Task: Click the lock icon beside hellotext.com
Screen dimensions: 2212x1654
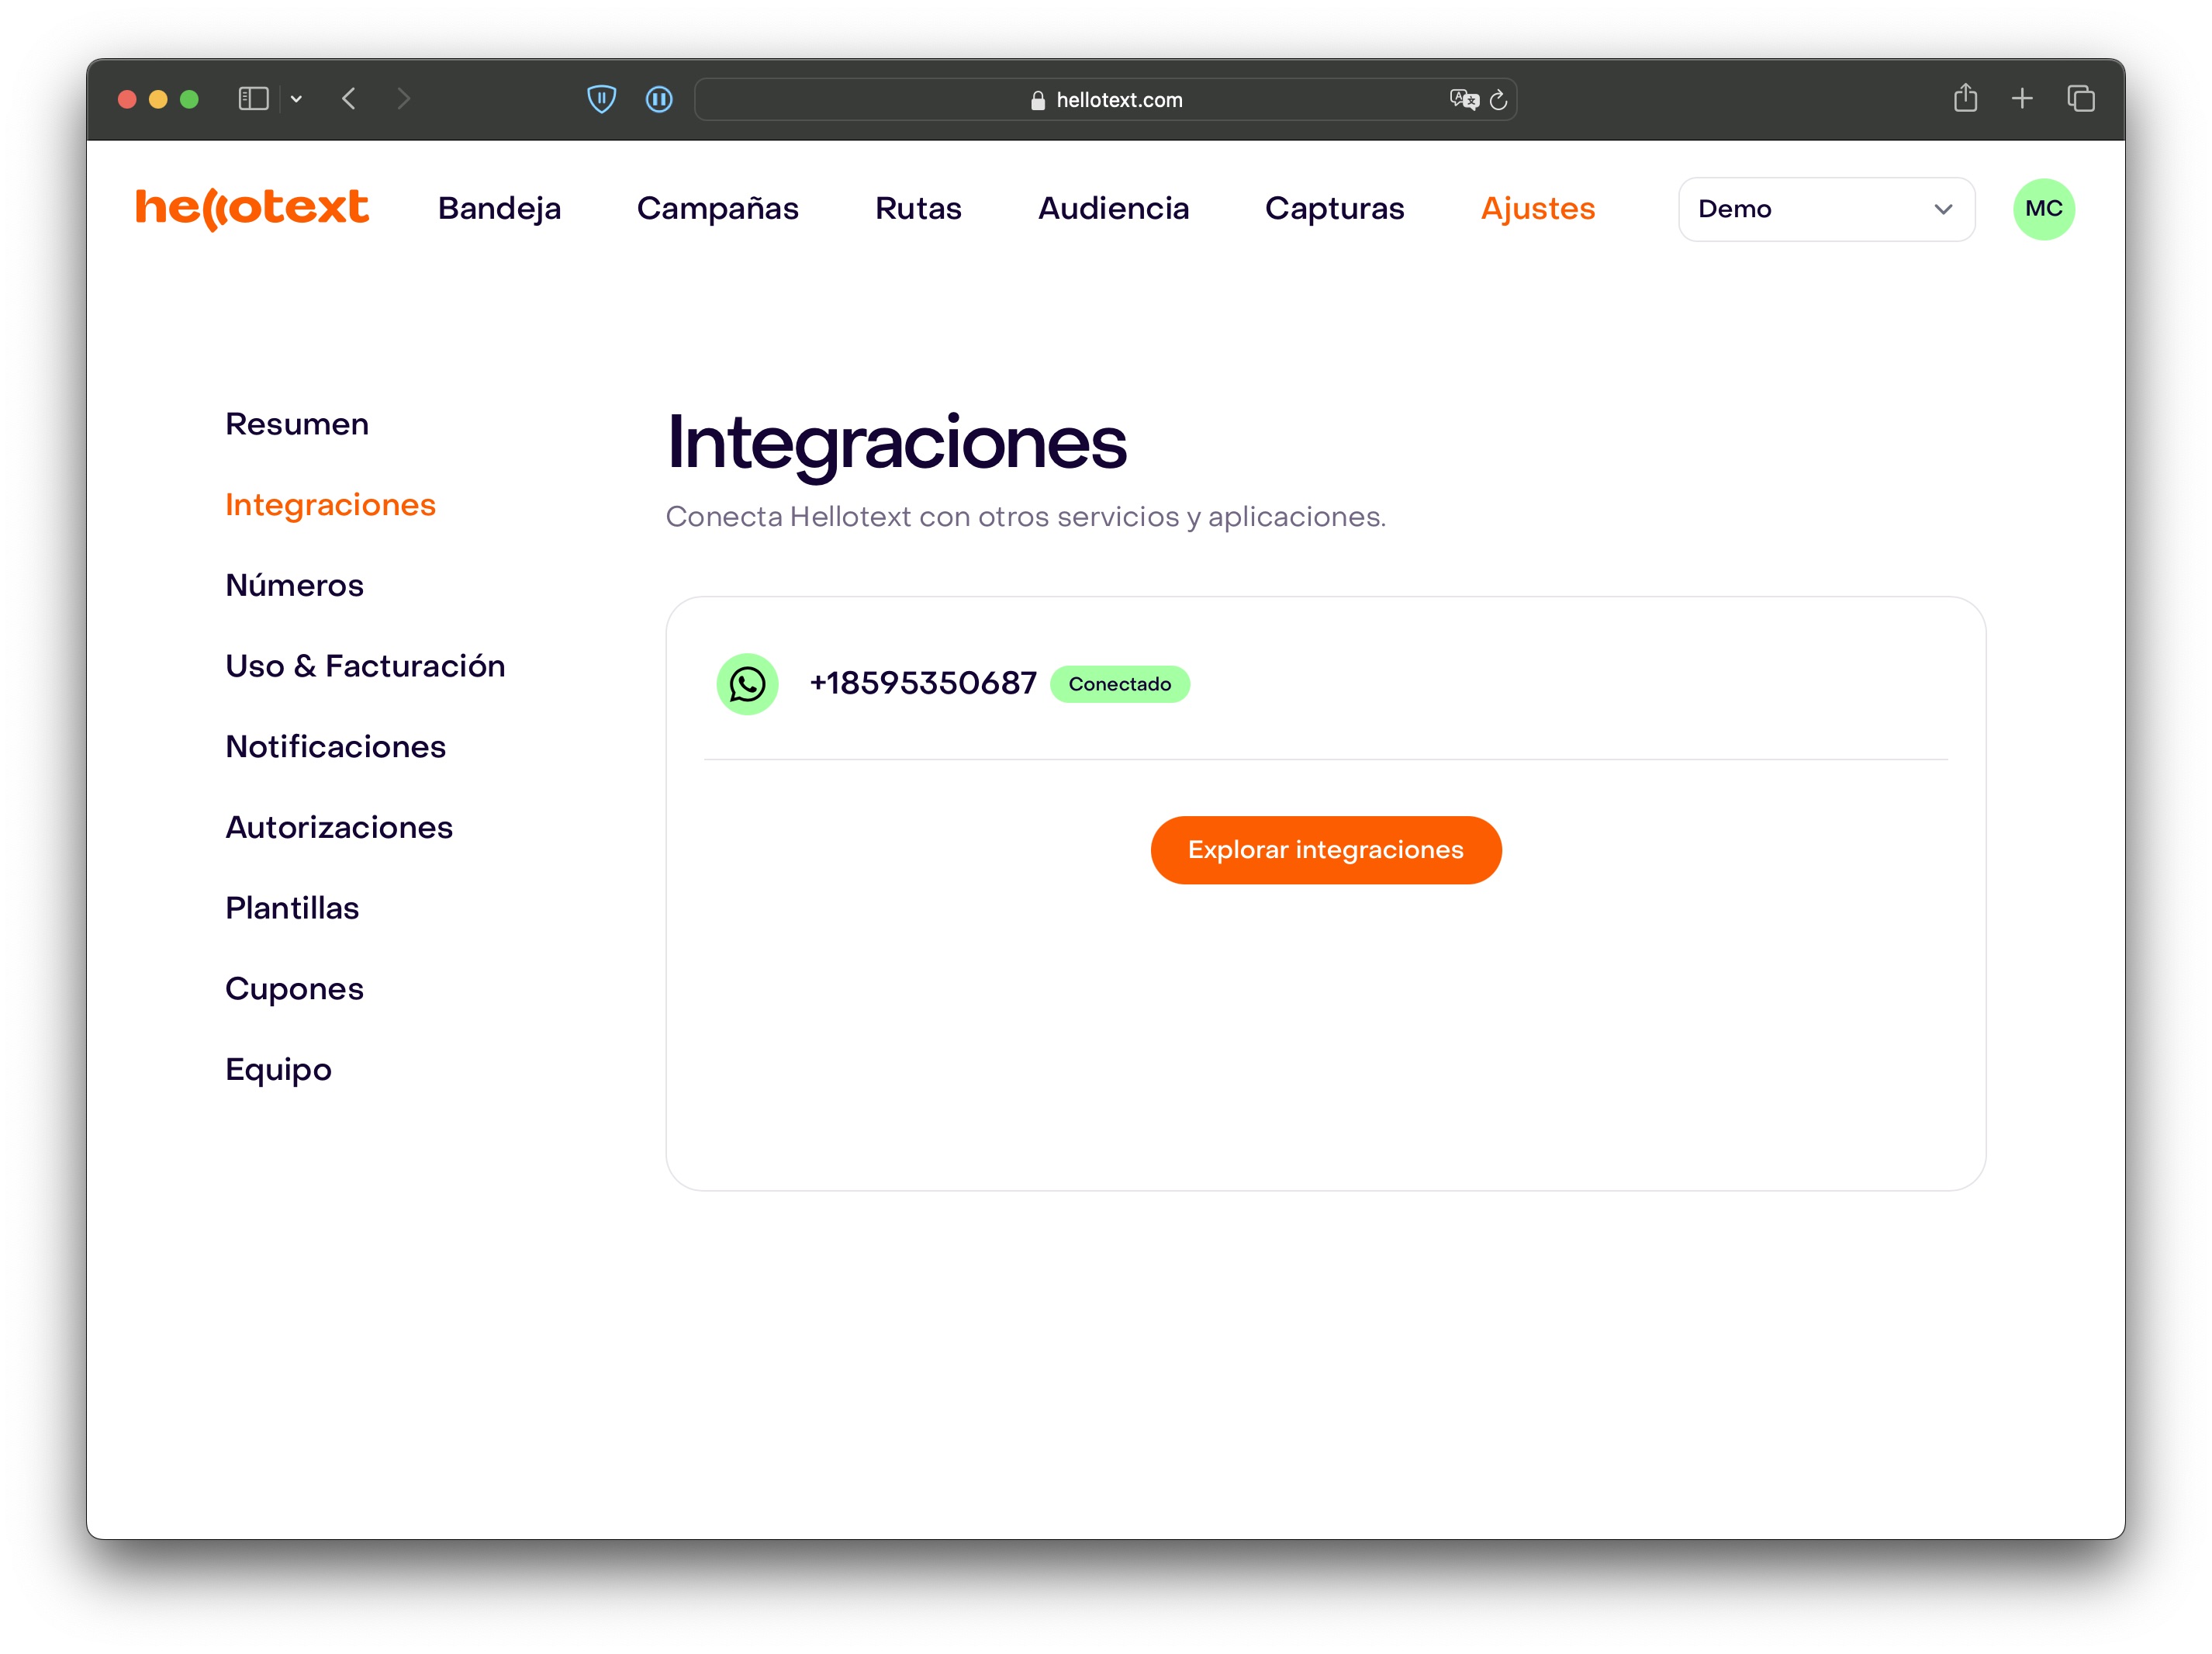Action: click(x=1038, y=100)
